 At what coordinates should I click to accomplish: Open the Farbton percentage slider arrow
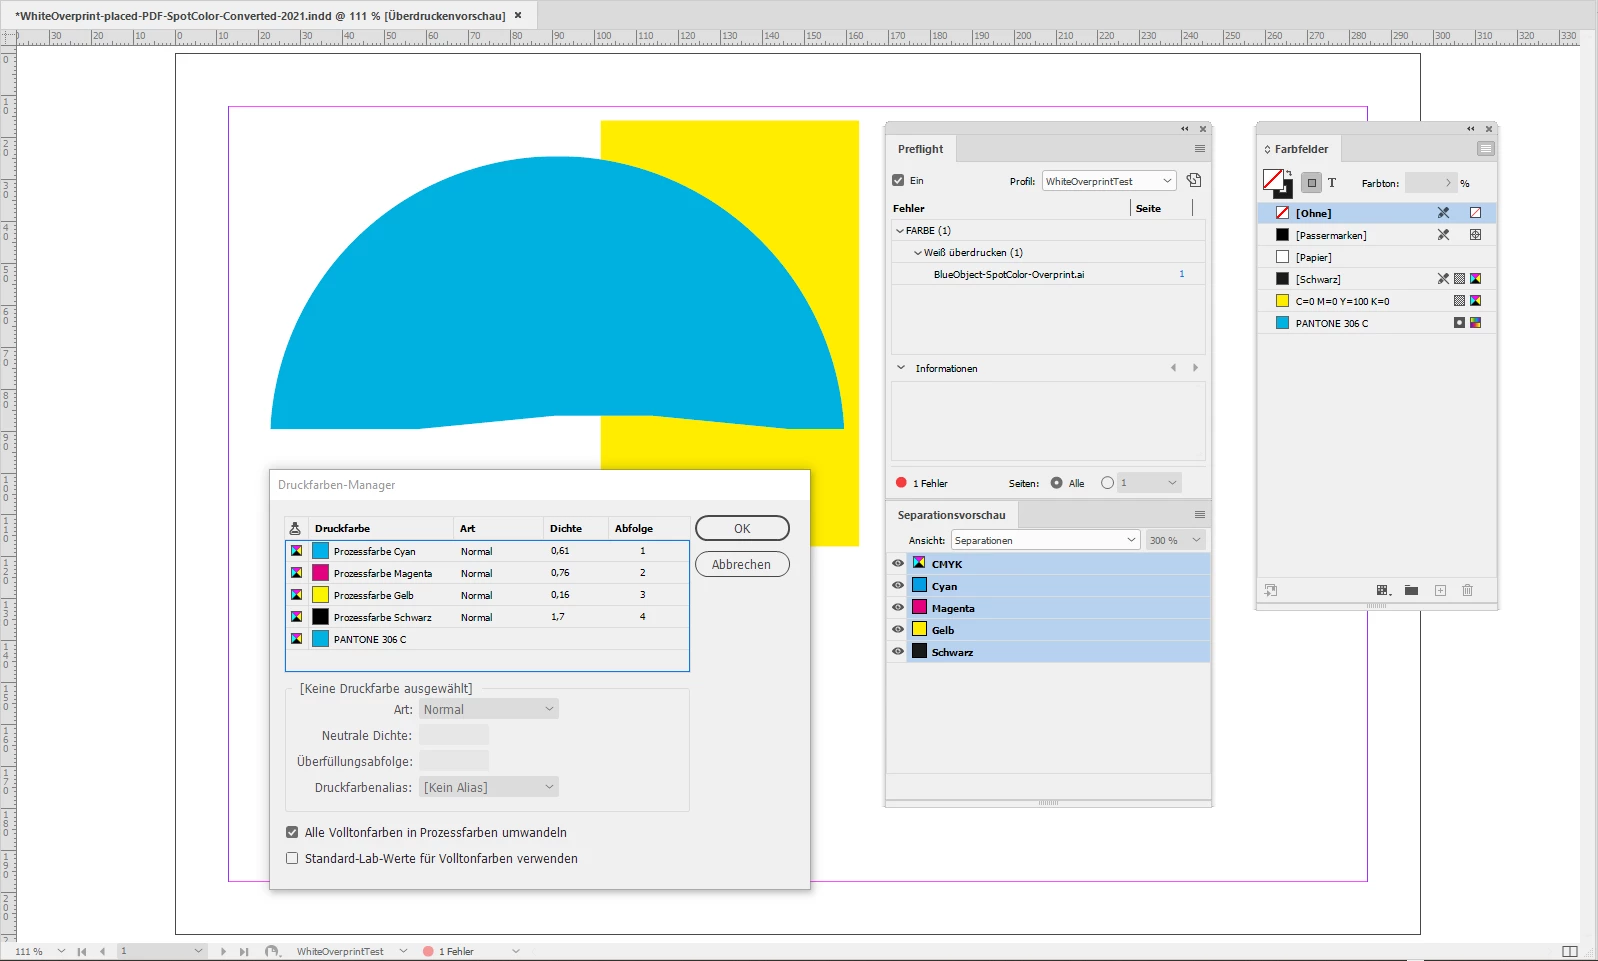[x=1448, y=183]
